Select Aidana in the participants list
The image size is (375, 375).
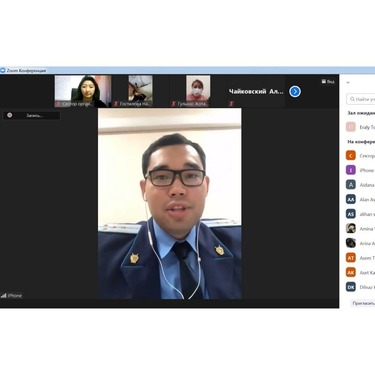click(x=360, y=185)
